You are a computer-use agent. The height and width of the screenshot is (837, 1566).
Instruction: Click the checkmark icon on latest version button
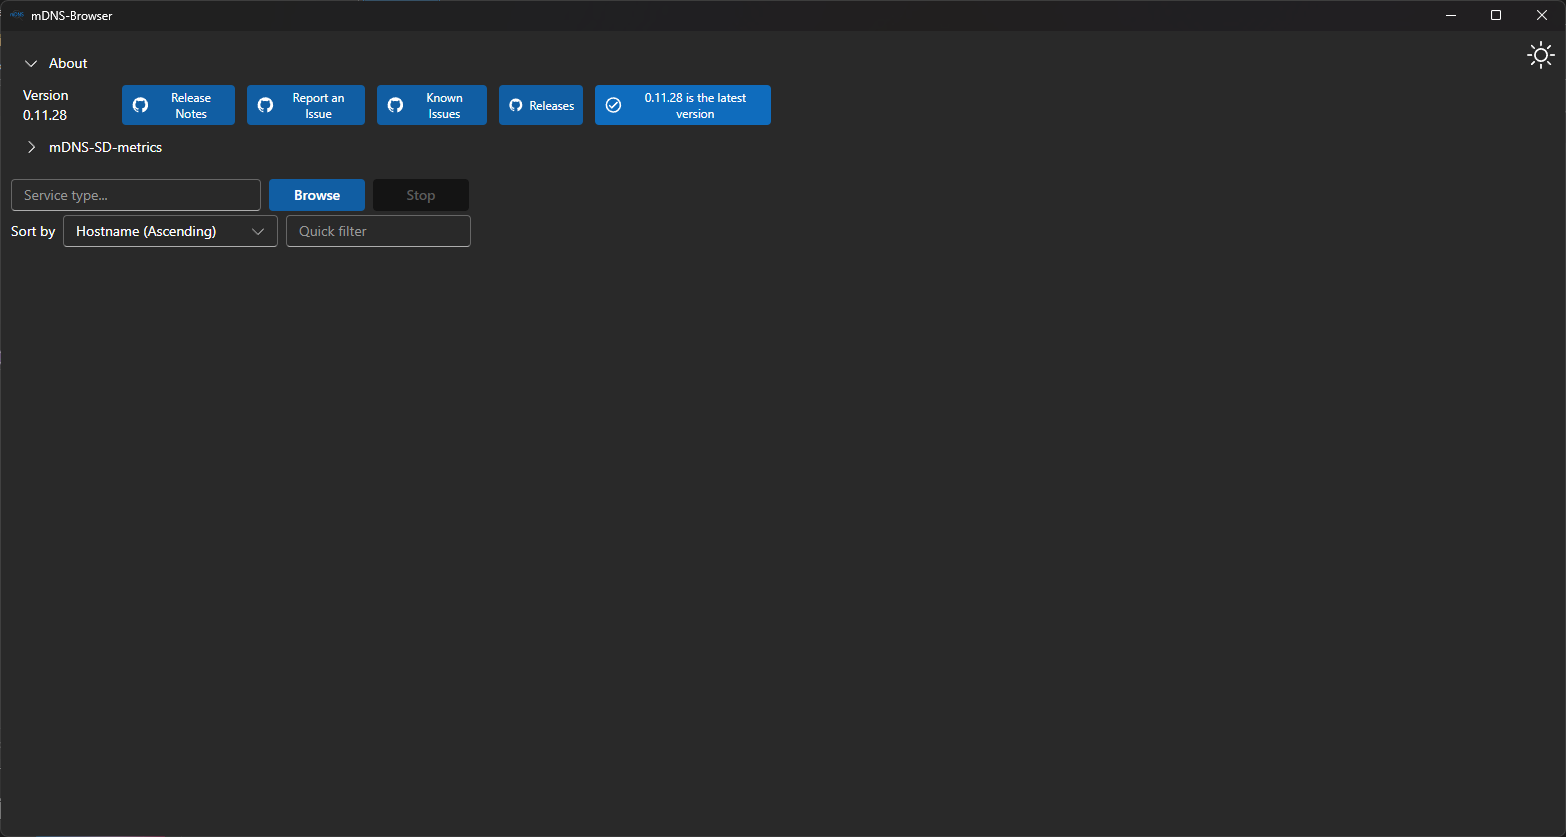614,105
